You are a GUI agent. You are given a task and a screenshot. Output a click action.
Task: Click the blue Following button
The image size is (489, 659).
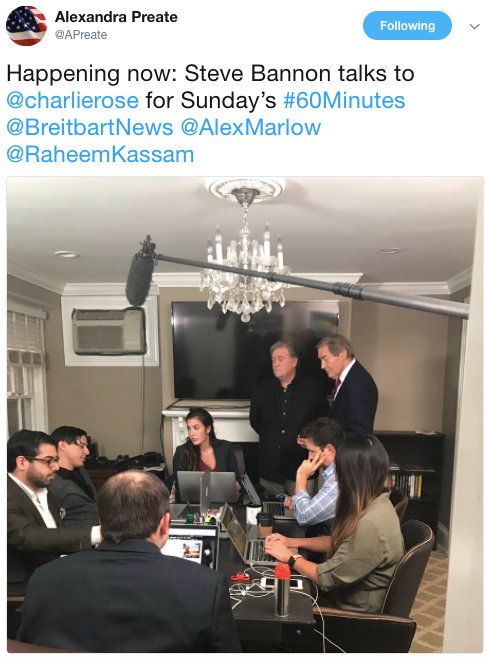(x=407, y=26)
